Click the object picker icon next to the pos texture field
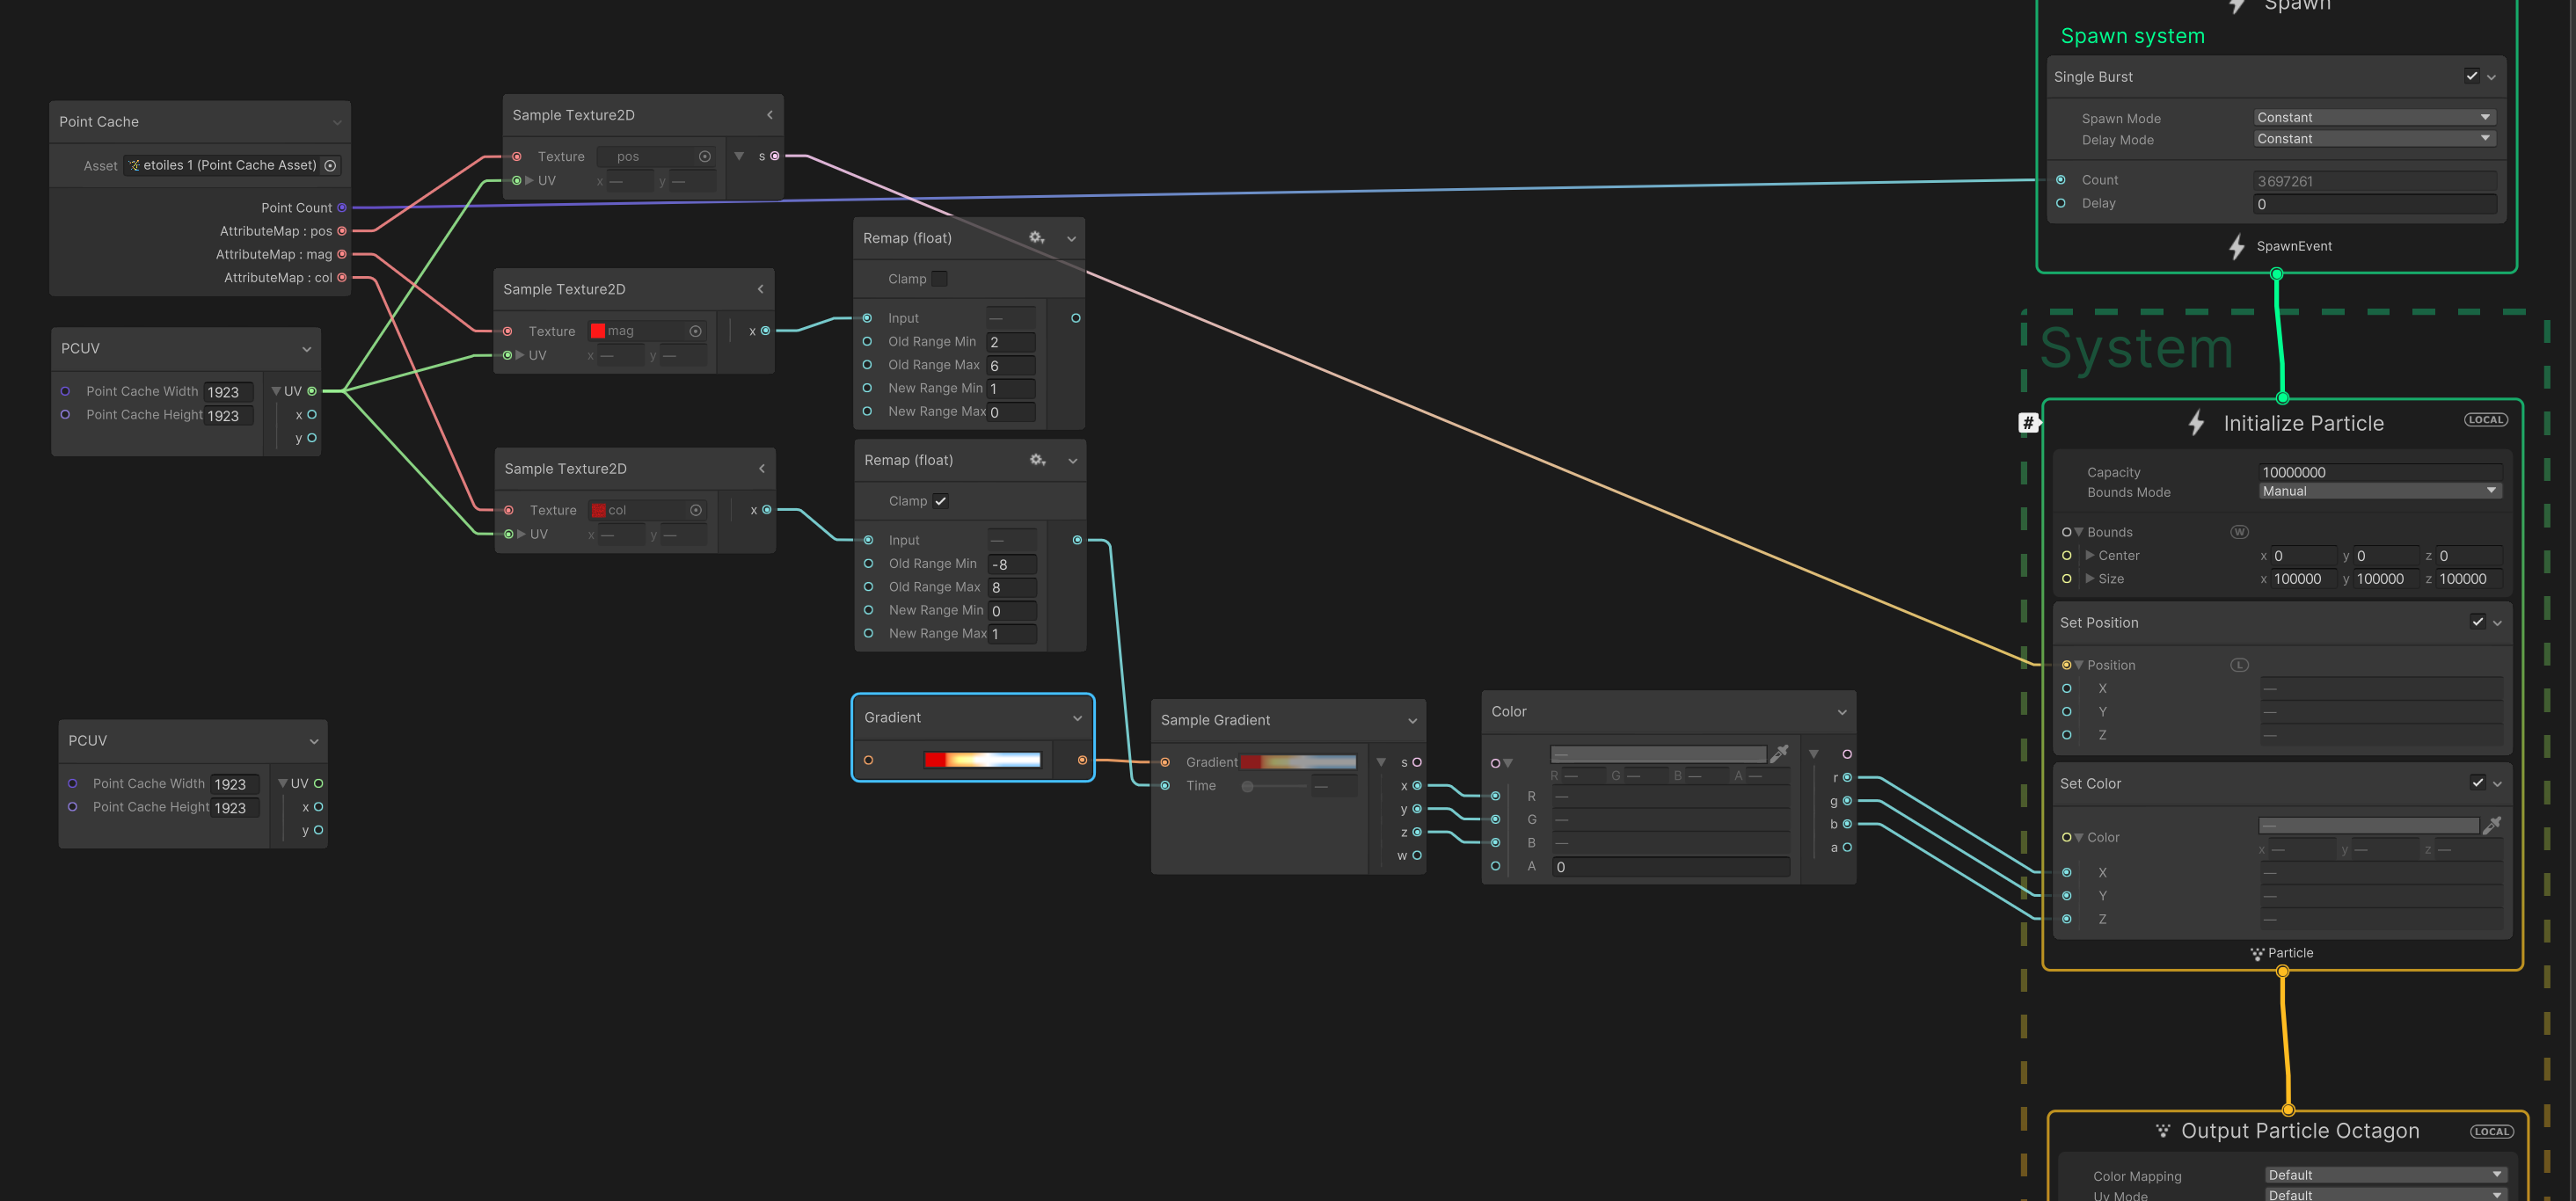This screenshot has width=2576, height=1201. pos(705,156)
